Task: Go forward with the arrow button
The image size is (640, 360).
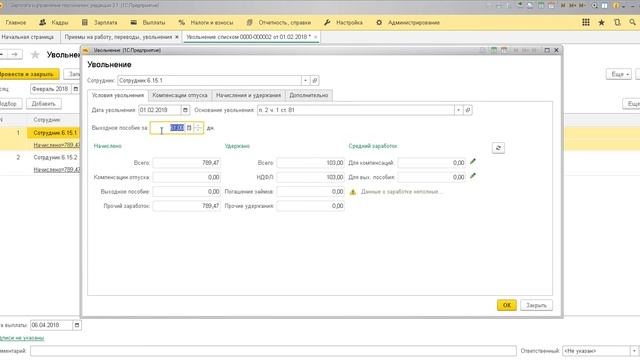Action: coord(15,54)
